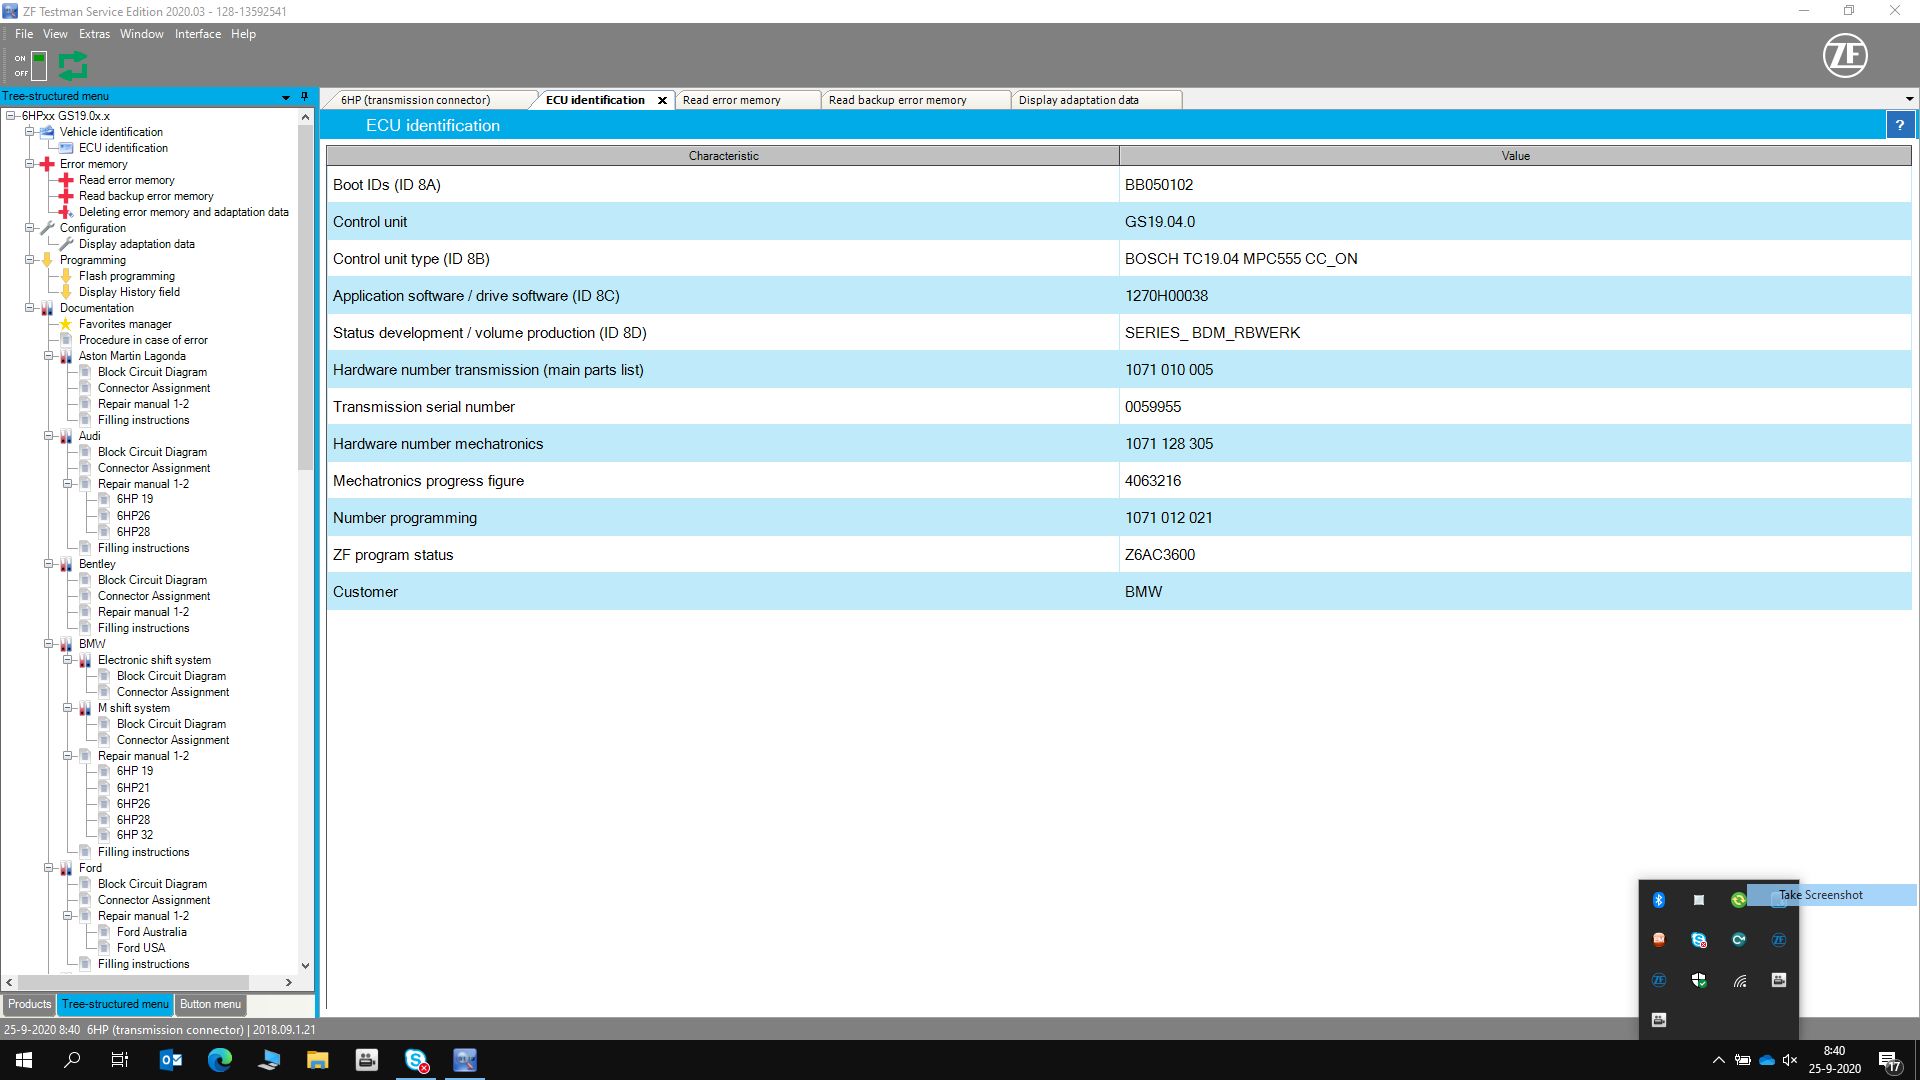Viewport: 1920px width, 1080px height.
Task: Collapse BMW Electronic shift system node
Action: coord(68,660)
